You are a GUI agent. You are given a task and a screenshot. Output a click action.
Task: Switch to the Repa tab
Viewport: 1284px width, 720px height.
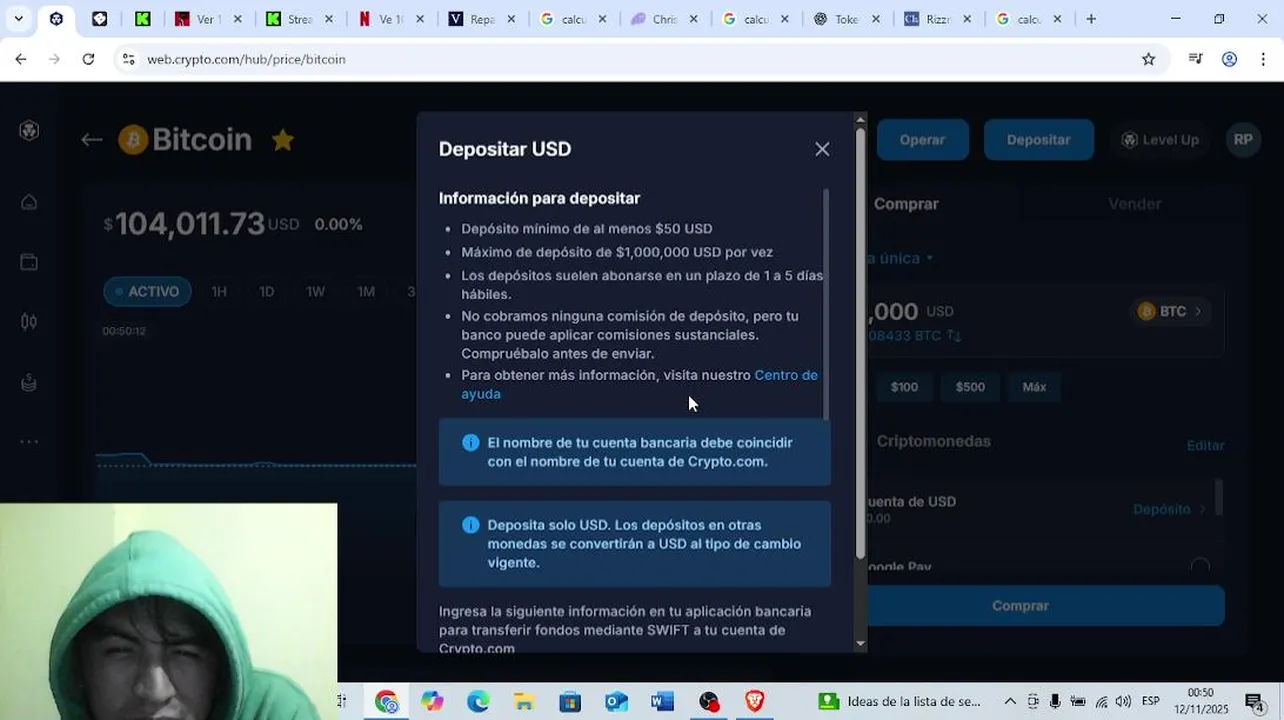point(483,19)
